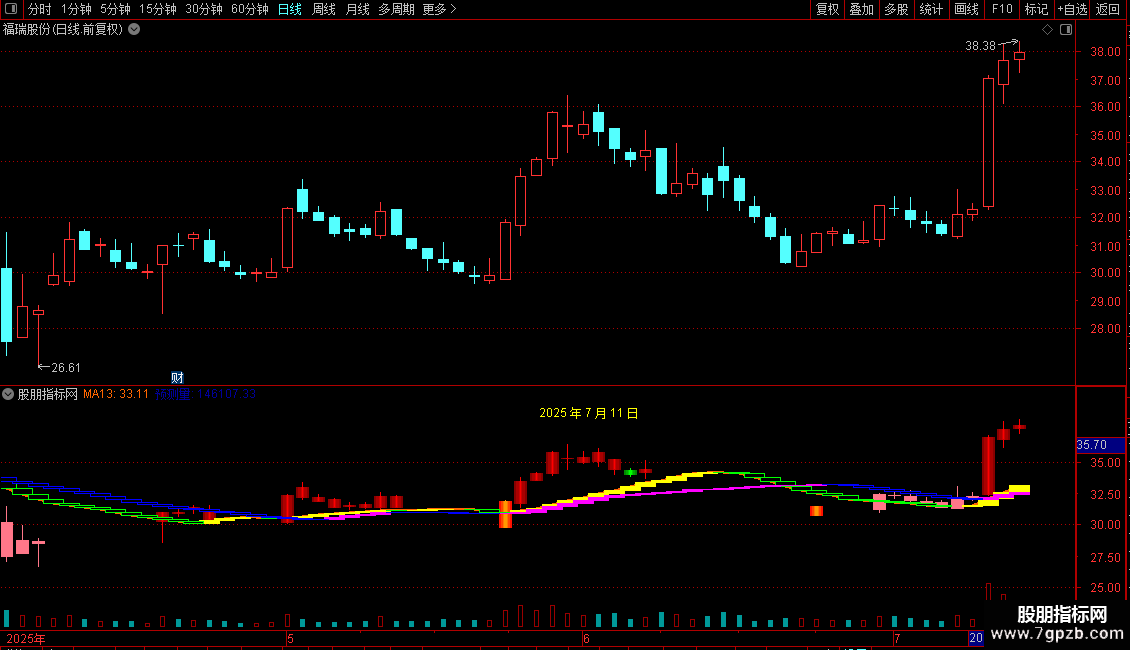
Task: Click the 叠加 overlay button
Action: 861,9
